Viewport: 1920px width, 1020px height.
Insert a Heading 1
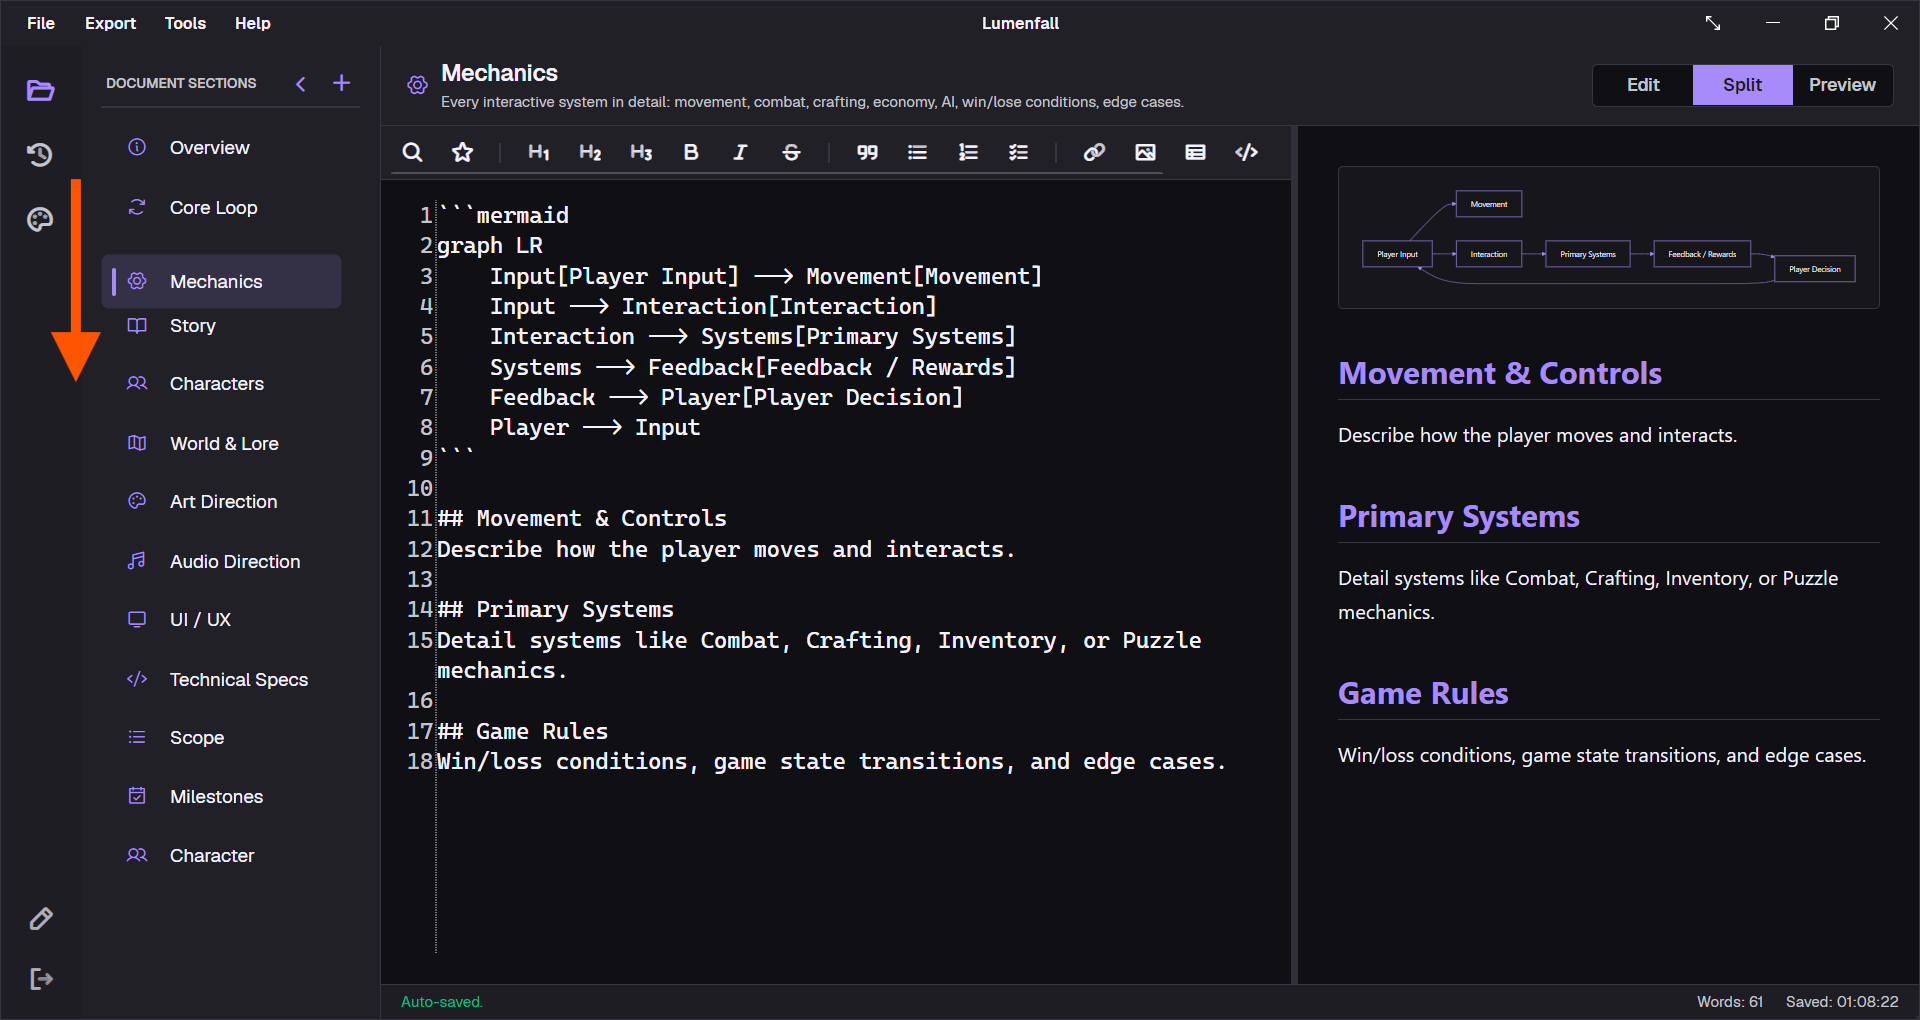tap(539, 152)
